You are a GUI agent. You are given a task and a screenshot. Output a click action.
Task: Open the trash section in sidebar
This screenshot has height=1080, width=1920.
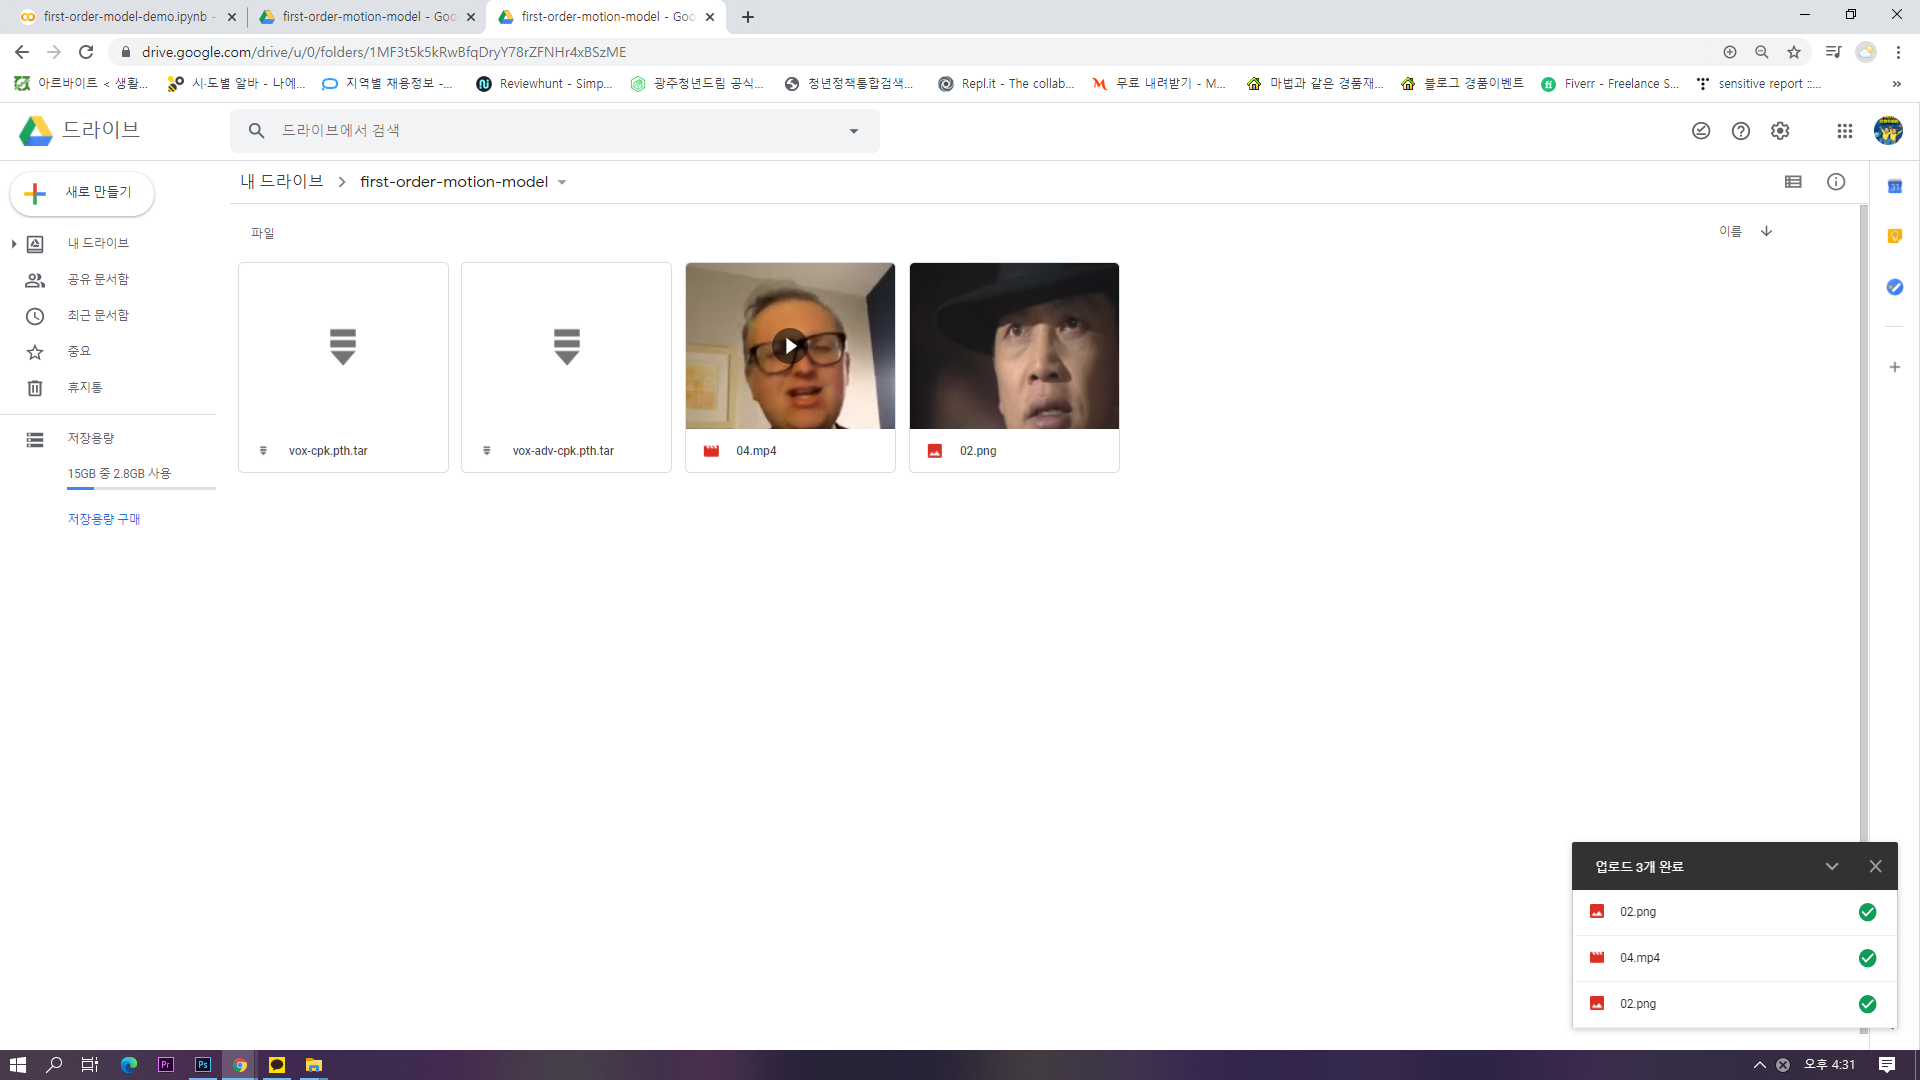coord(84,388)
